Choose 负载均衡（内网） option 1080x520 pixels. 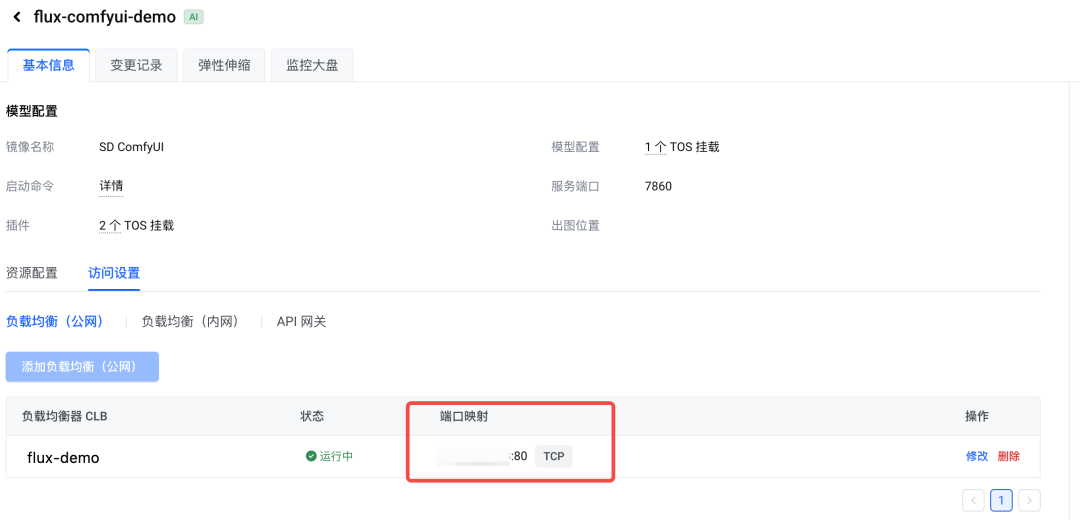(x=191, y=321)
